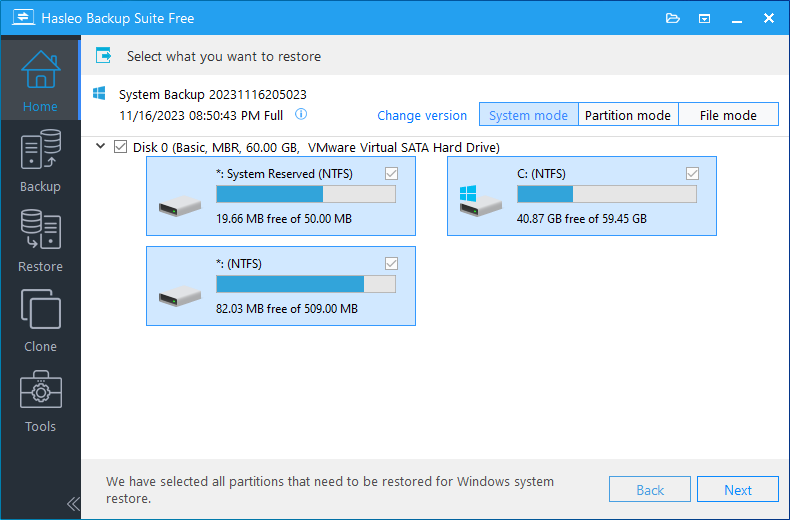
Task: Toggle System Reserved partition checkbox
Action: tap(391, 173)
